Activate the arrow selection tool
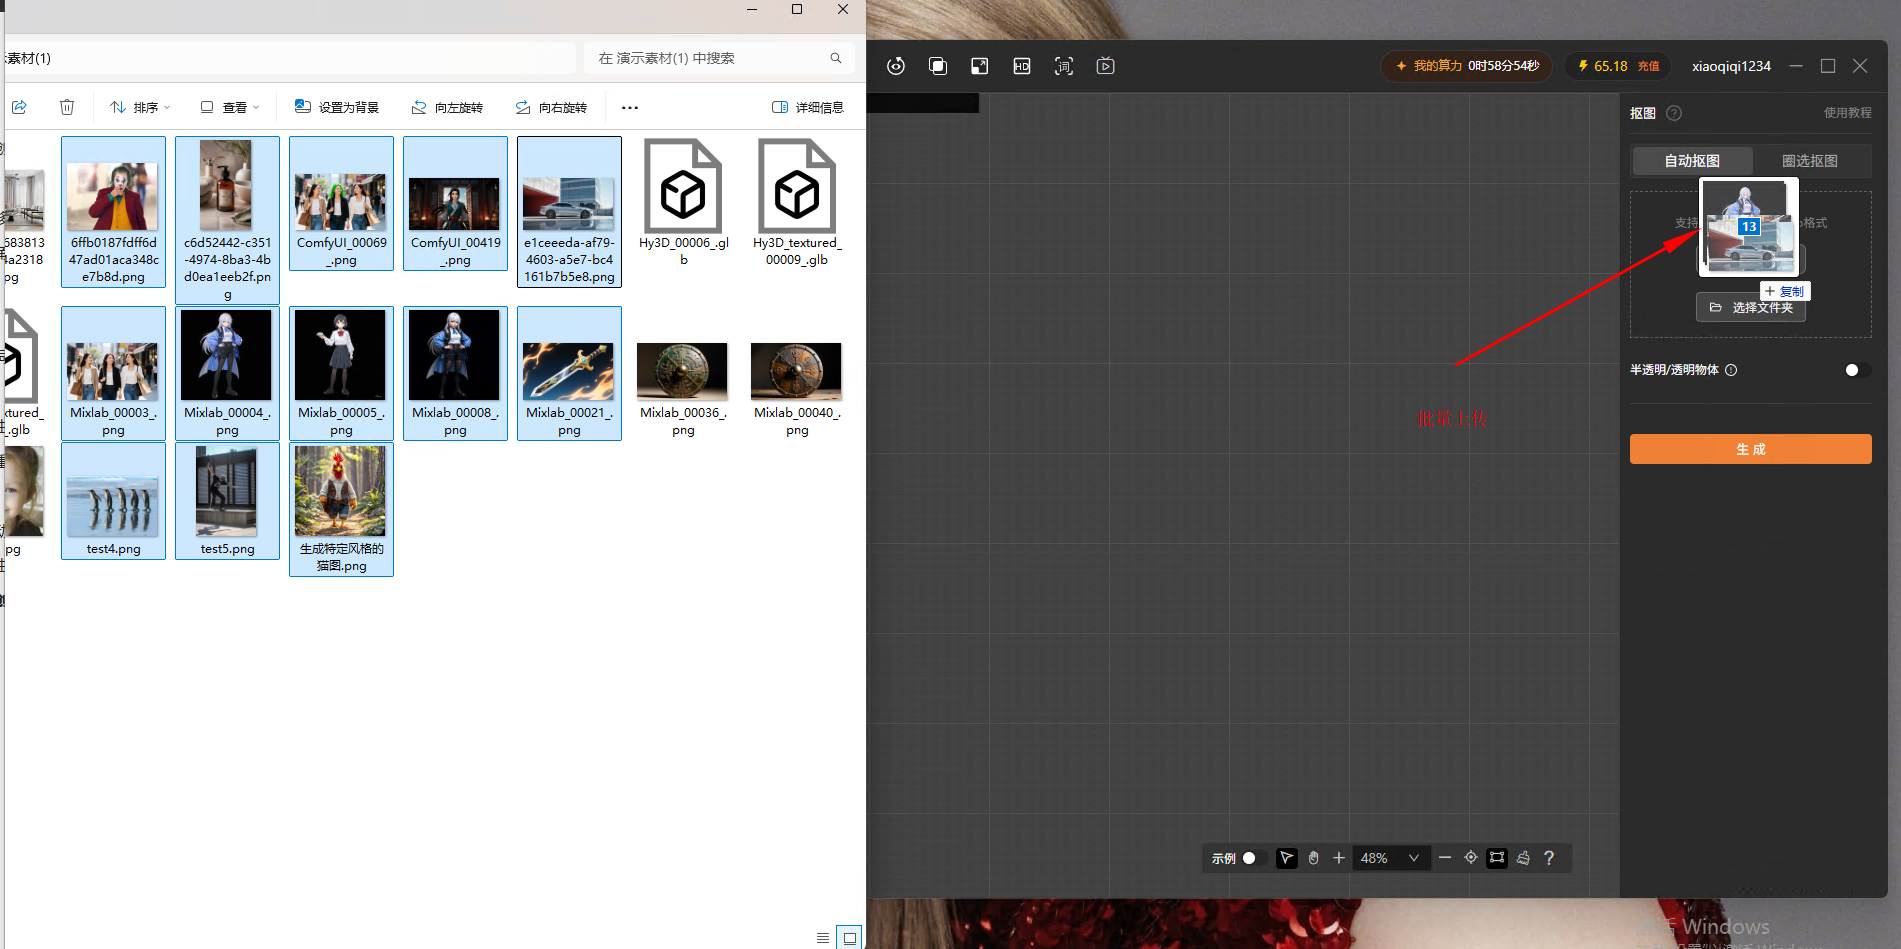 [1287, 858]
